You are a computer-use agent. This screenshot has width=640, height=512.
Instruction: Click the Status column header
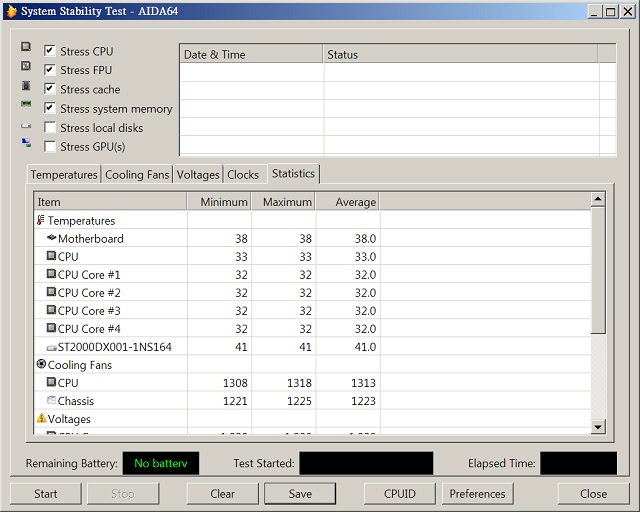click(x=461, y=54)
